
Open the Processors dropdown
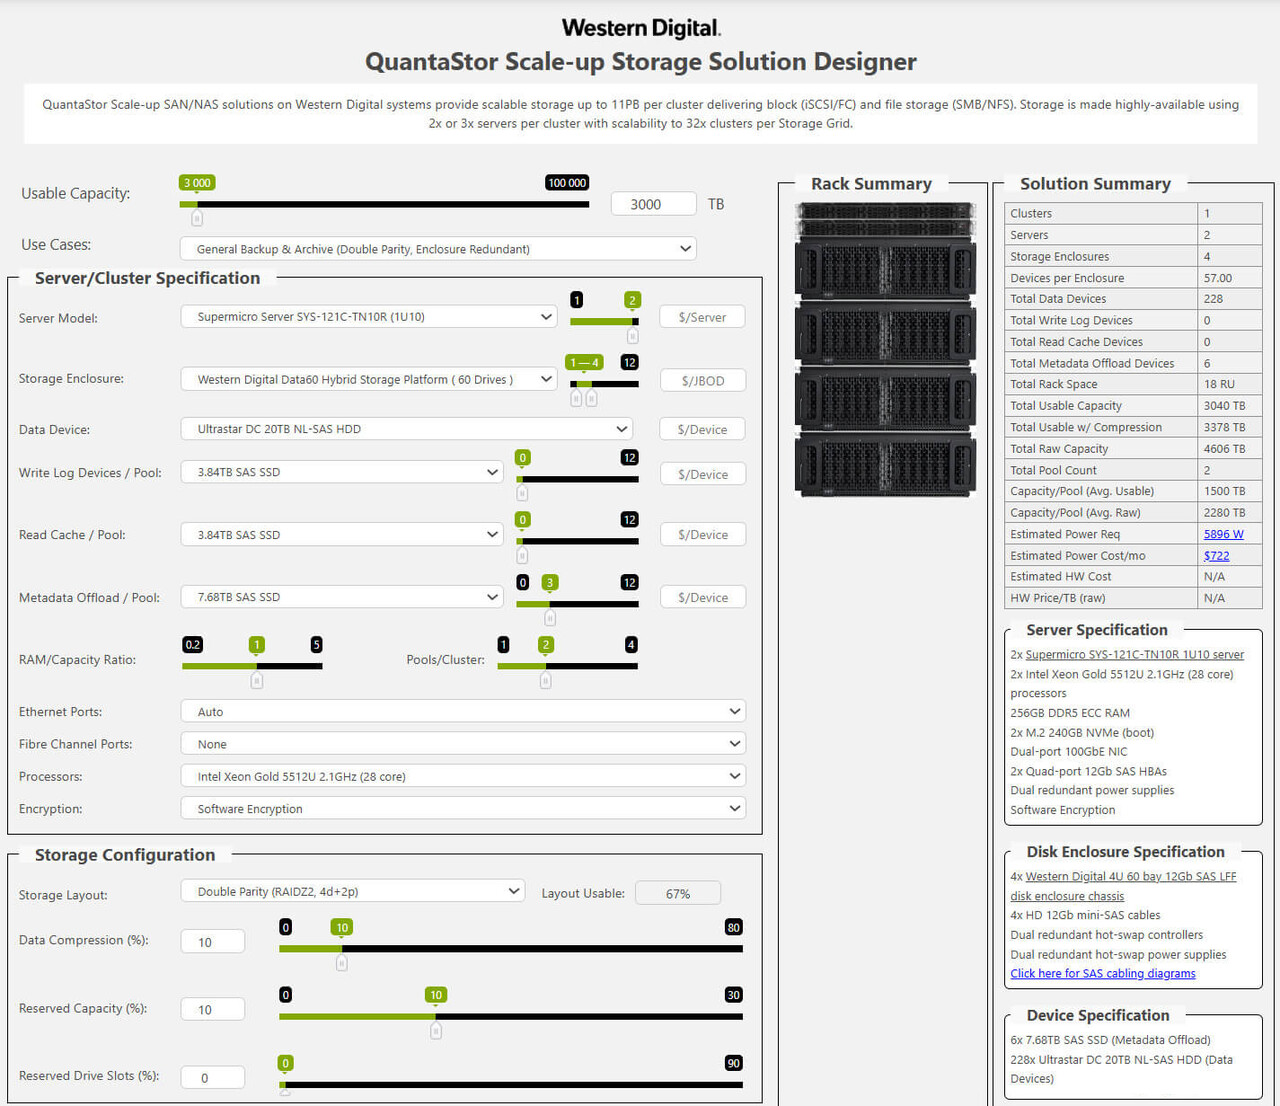pyautogui.click(x=463, y=776)
